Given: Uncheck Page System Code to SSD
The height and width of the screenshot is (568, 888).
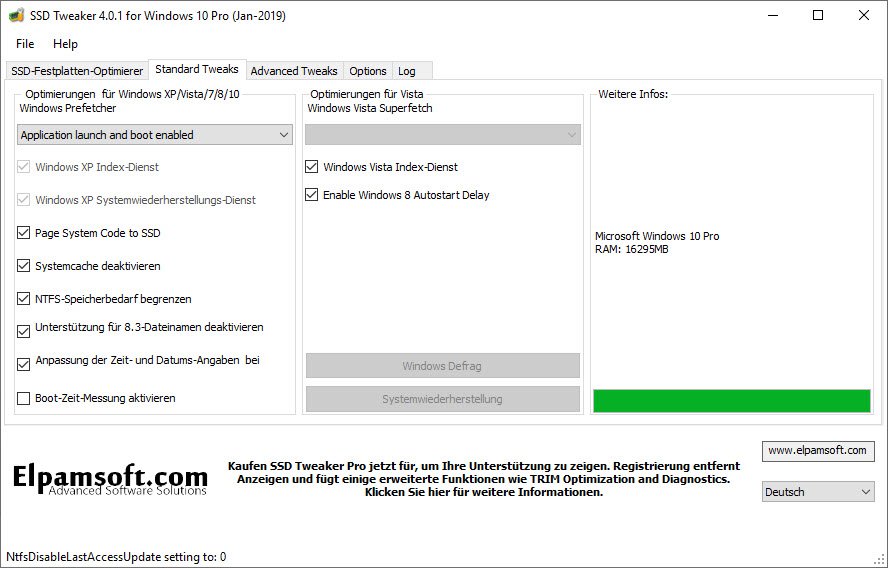Looking at the screenshot, I should (x=23, y=233).
